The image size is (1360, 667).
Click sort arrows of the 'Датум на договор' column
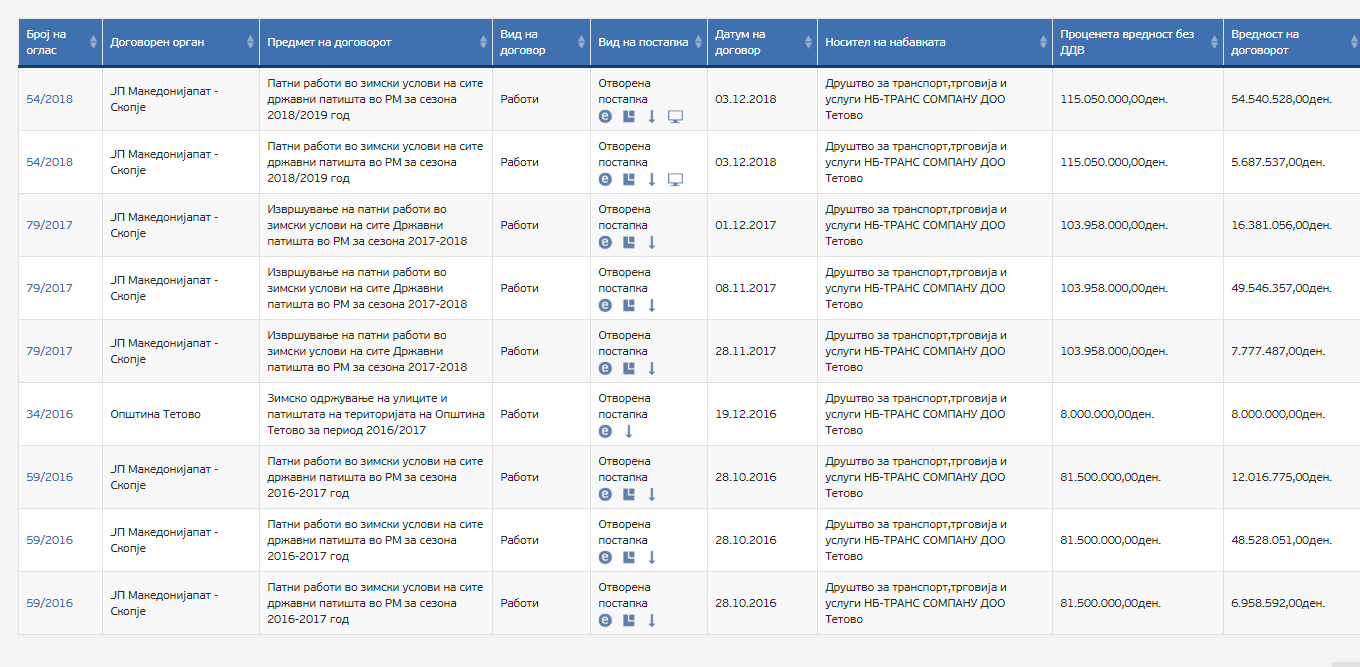808,42
